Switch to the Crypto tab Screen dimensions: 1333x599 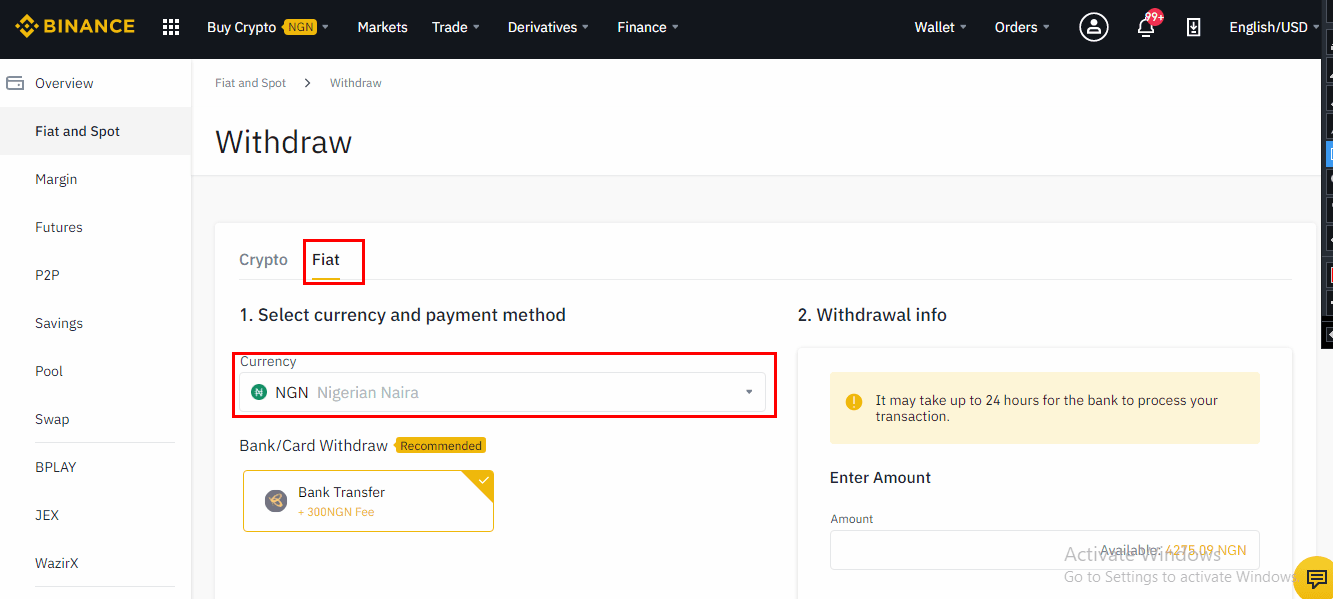pos(263,259)
